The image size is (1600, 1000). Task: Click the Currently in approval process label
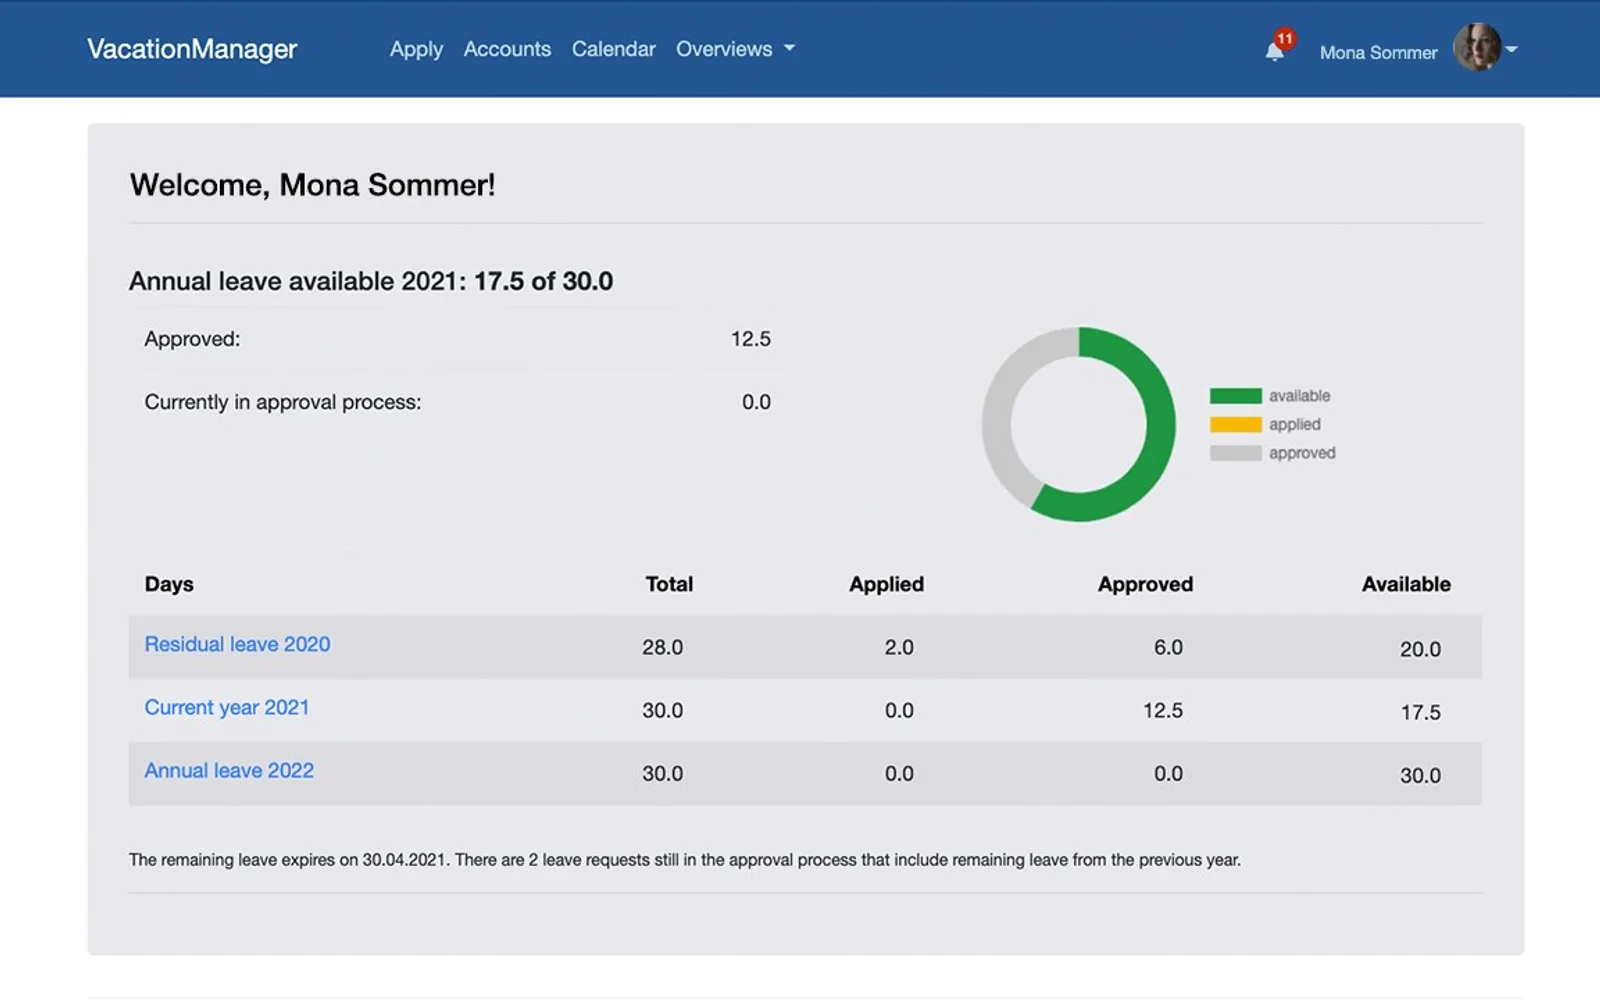point(283,402)
